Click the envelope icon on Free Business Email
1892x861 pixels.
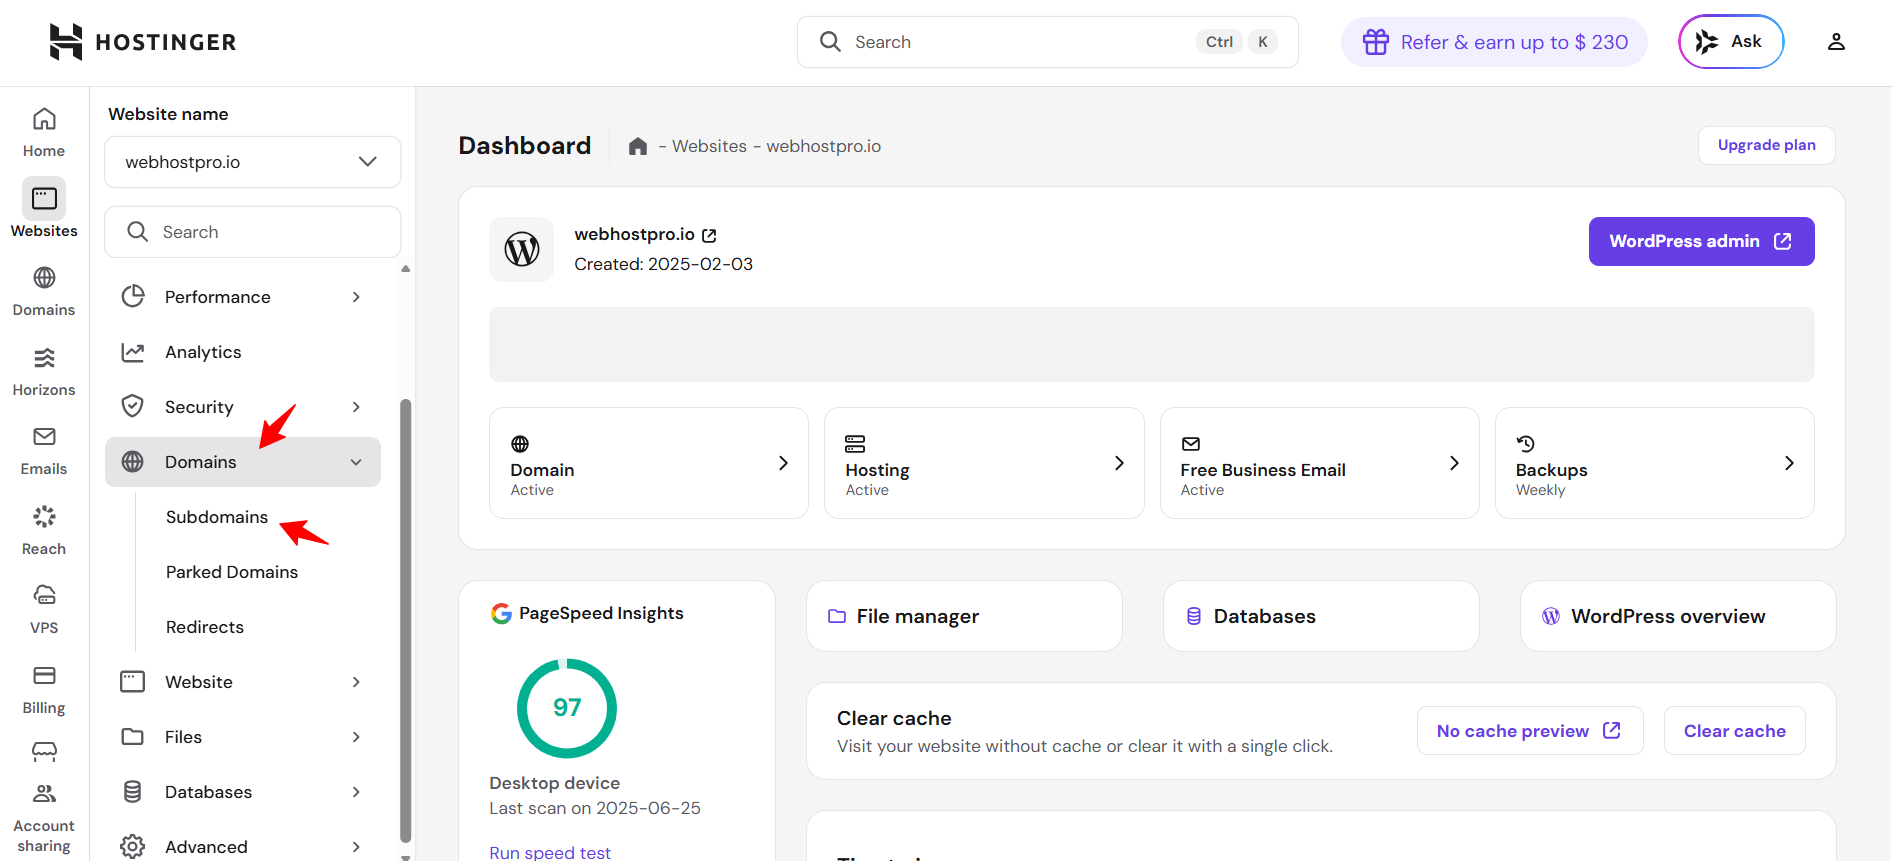pyautogui.click(x=1190, y=444)
